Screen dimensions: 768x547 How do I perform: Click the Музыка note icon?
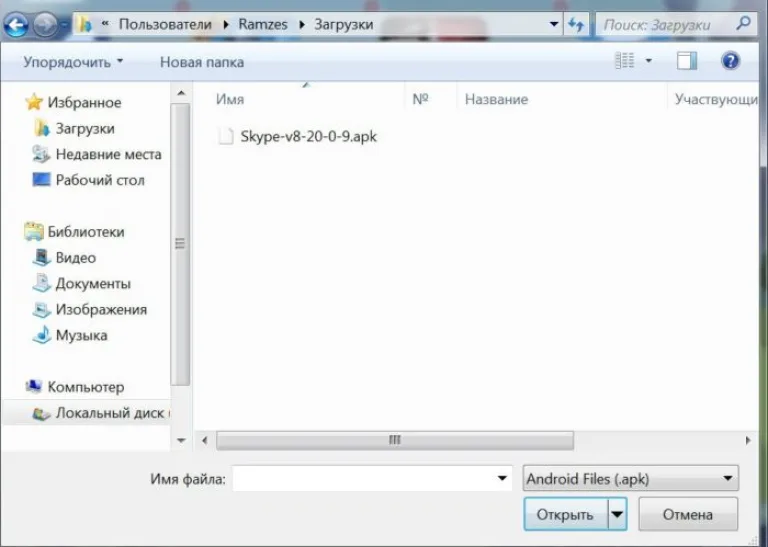pyautogui.click(x=42, y=335)
